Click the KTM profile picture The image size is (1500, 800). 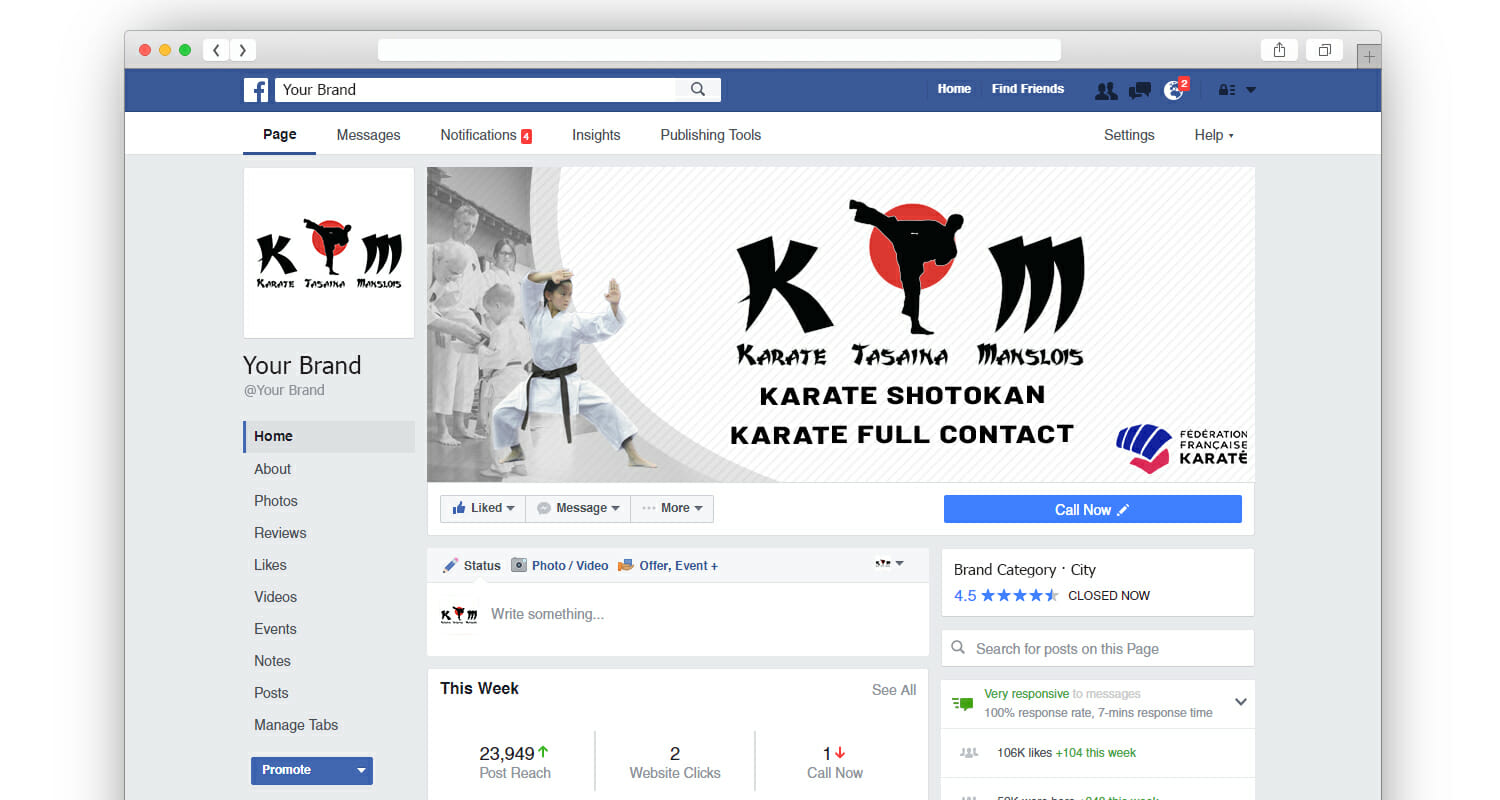pos(329,253)
